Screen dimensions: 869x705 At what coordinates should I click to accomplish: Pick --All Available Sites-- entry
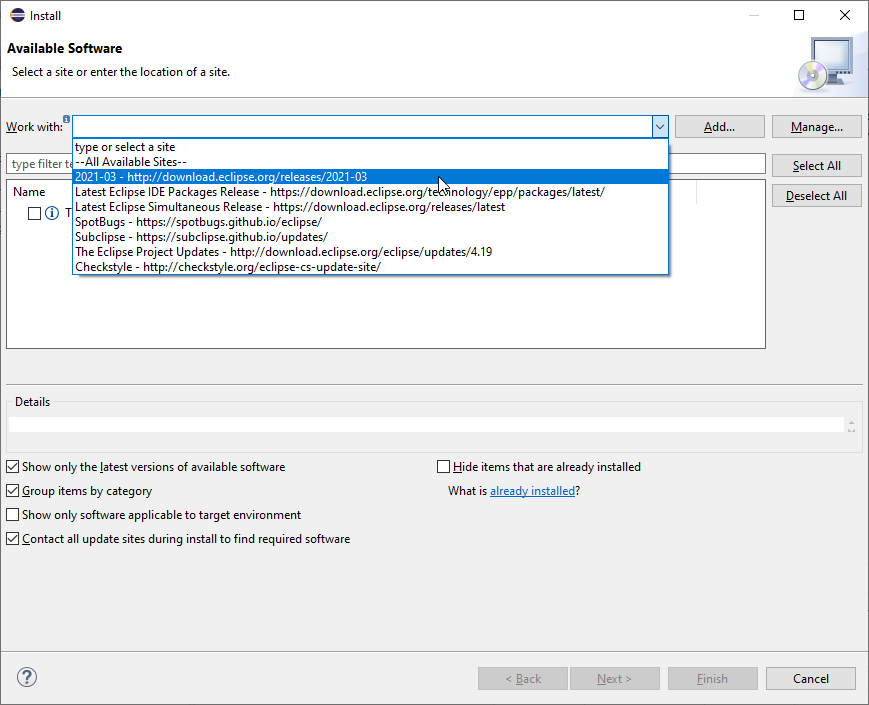[131, 162]
